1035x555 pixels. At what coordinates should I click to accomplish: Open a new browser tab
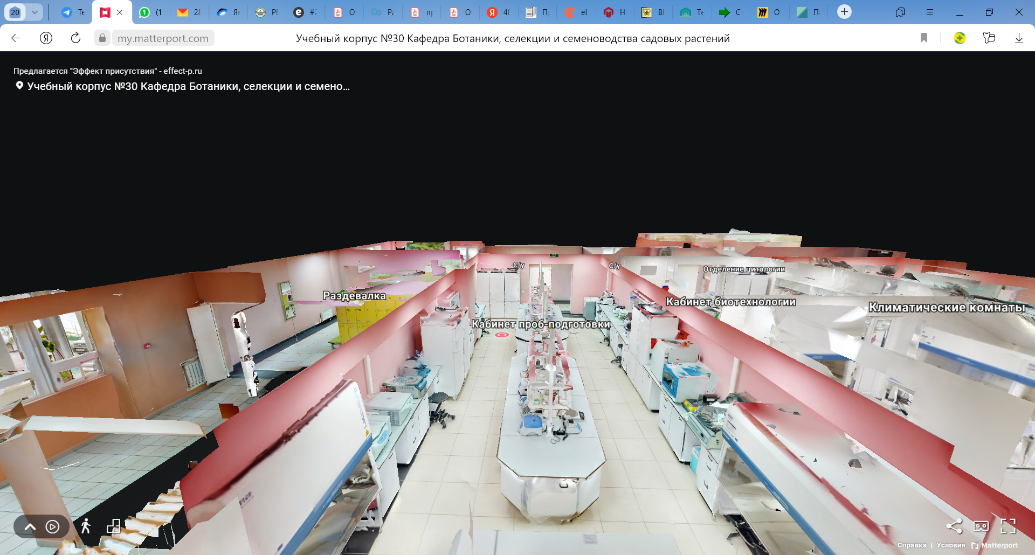click(x=844, y=12)
